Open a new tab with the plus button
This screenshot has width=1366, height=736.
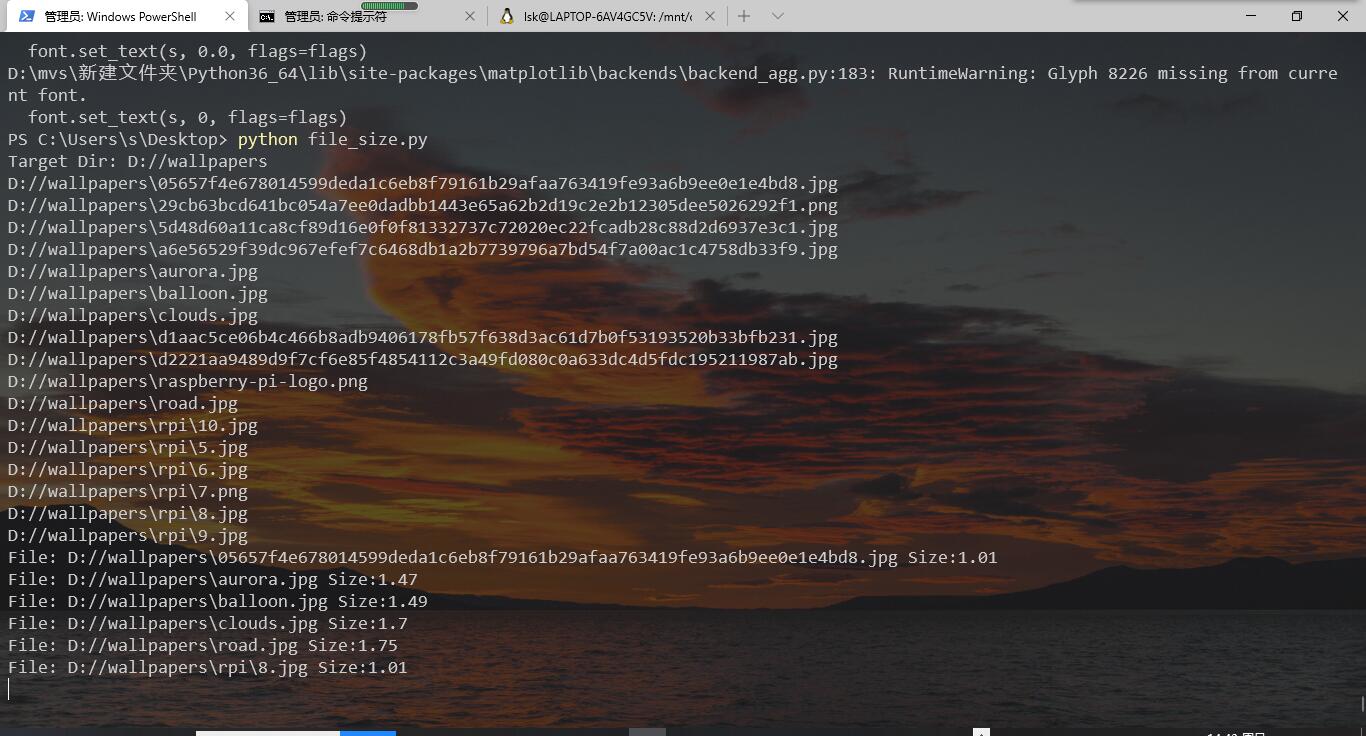744,16
